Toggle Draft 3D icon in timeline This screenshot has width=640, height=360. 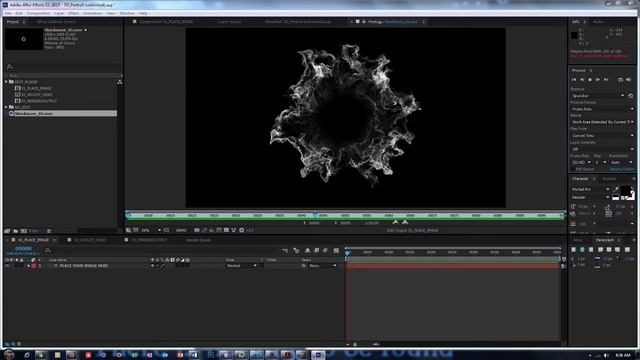[296, 250]
